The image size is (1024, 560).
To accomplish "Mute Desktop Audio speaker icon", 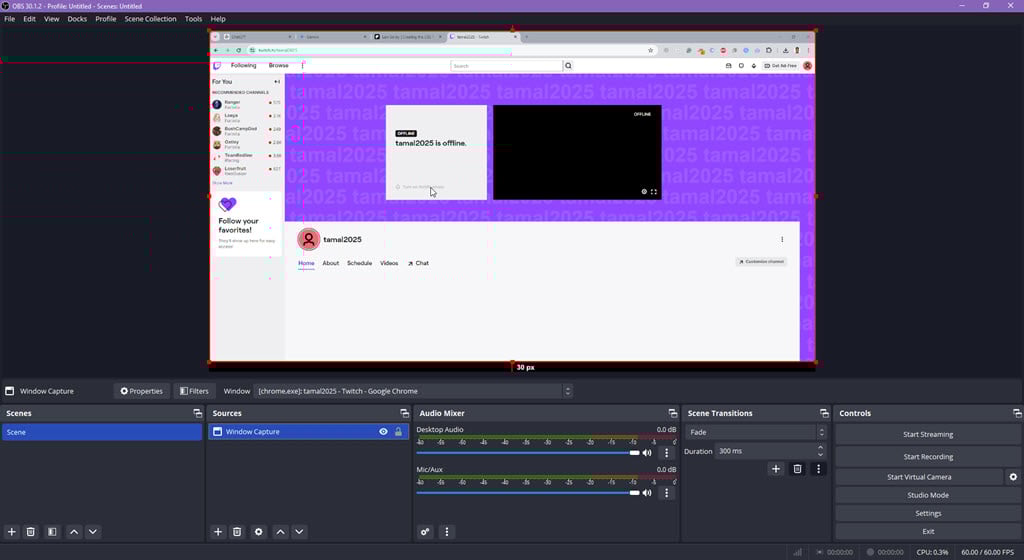I will coord(647,453).
